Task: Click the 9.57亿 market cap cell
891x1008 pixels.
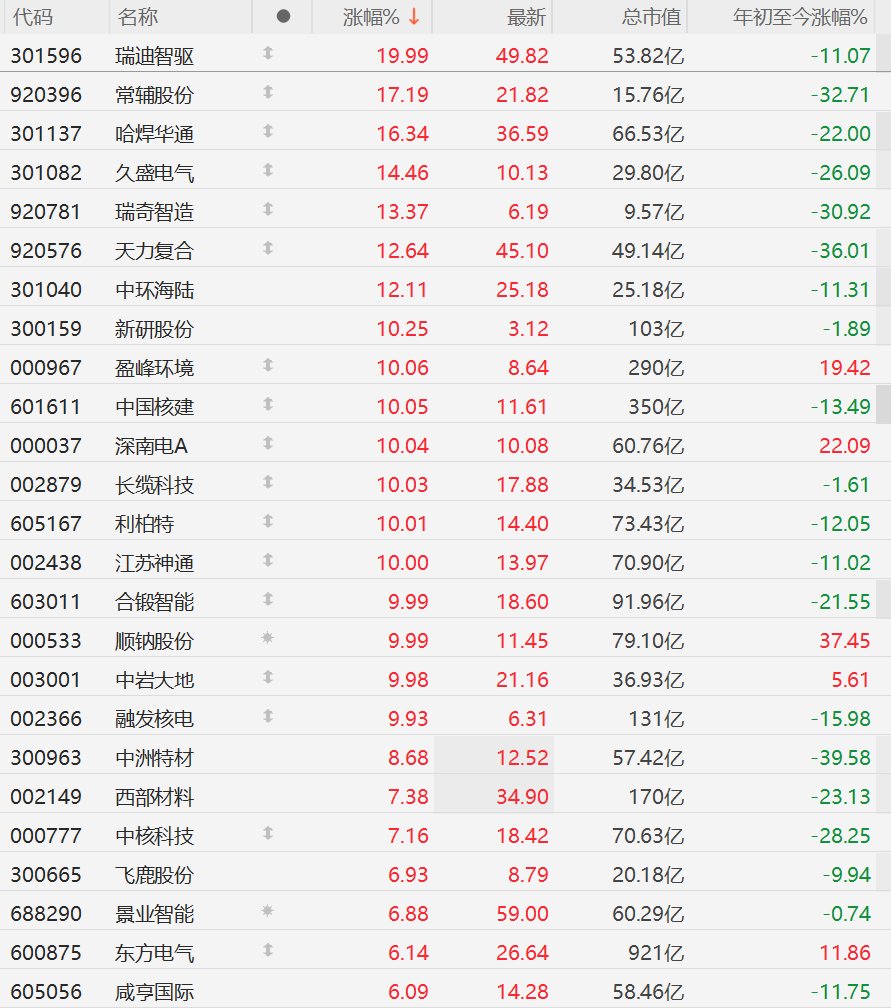Action: pyautogui.click(x=654, y=212)
